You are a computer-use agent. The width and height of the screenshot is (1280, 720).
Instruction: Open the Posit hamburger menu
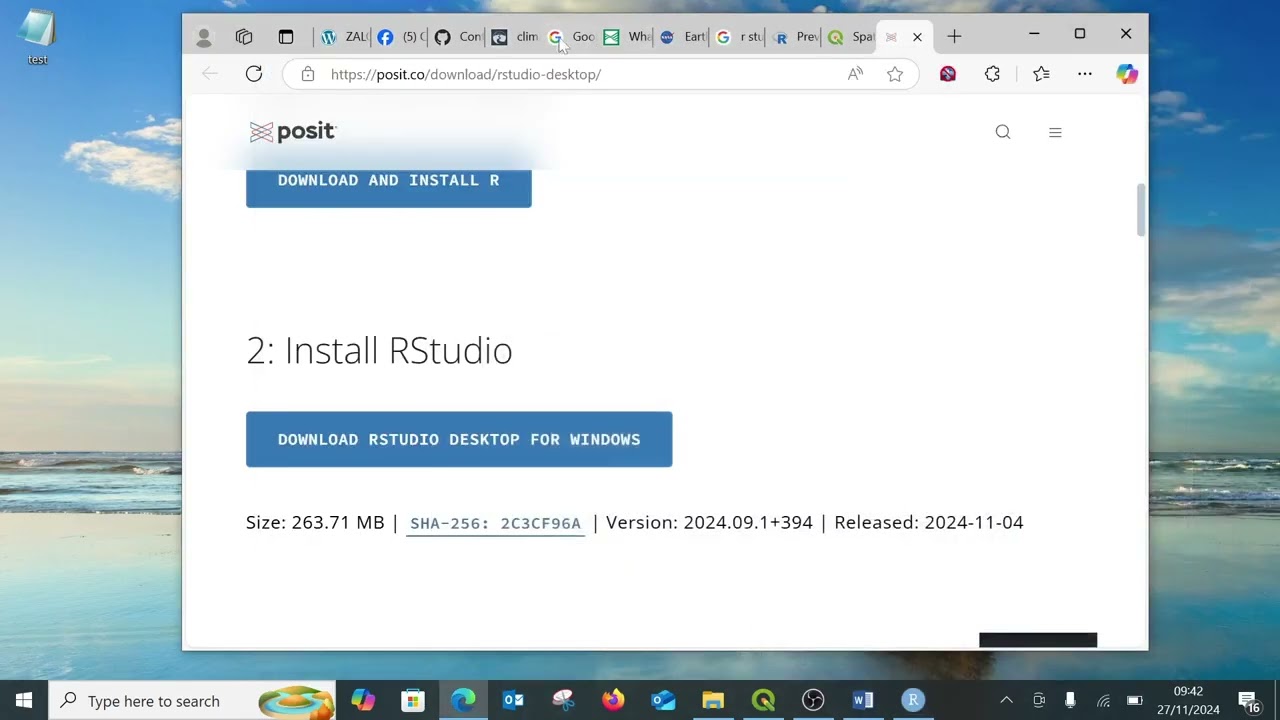(x=1055, y=132)
